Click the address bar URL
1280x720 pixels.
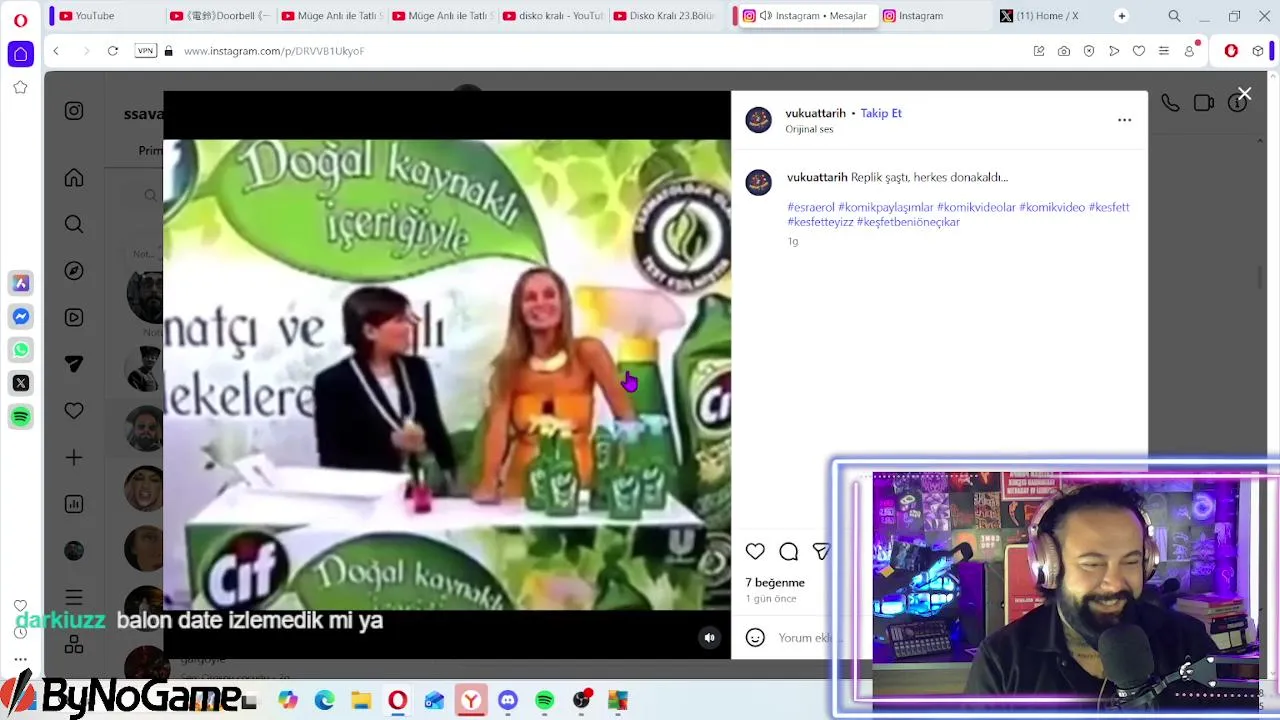pos(274,51)
